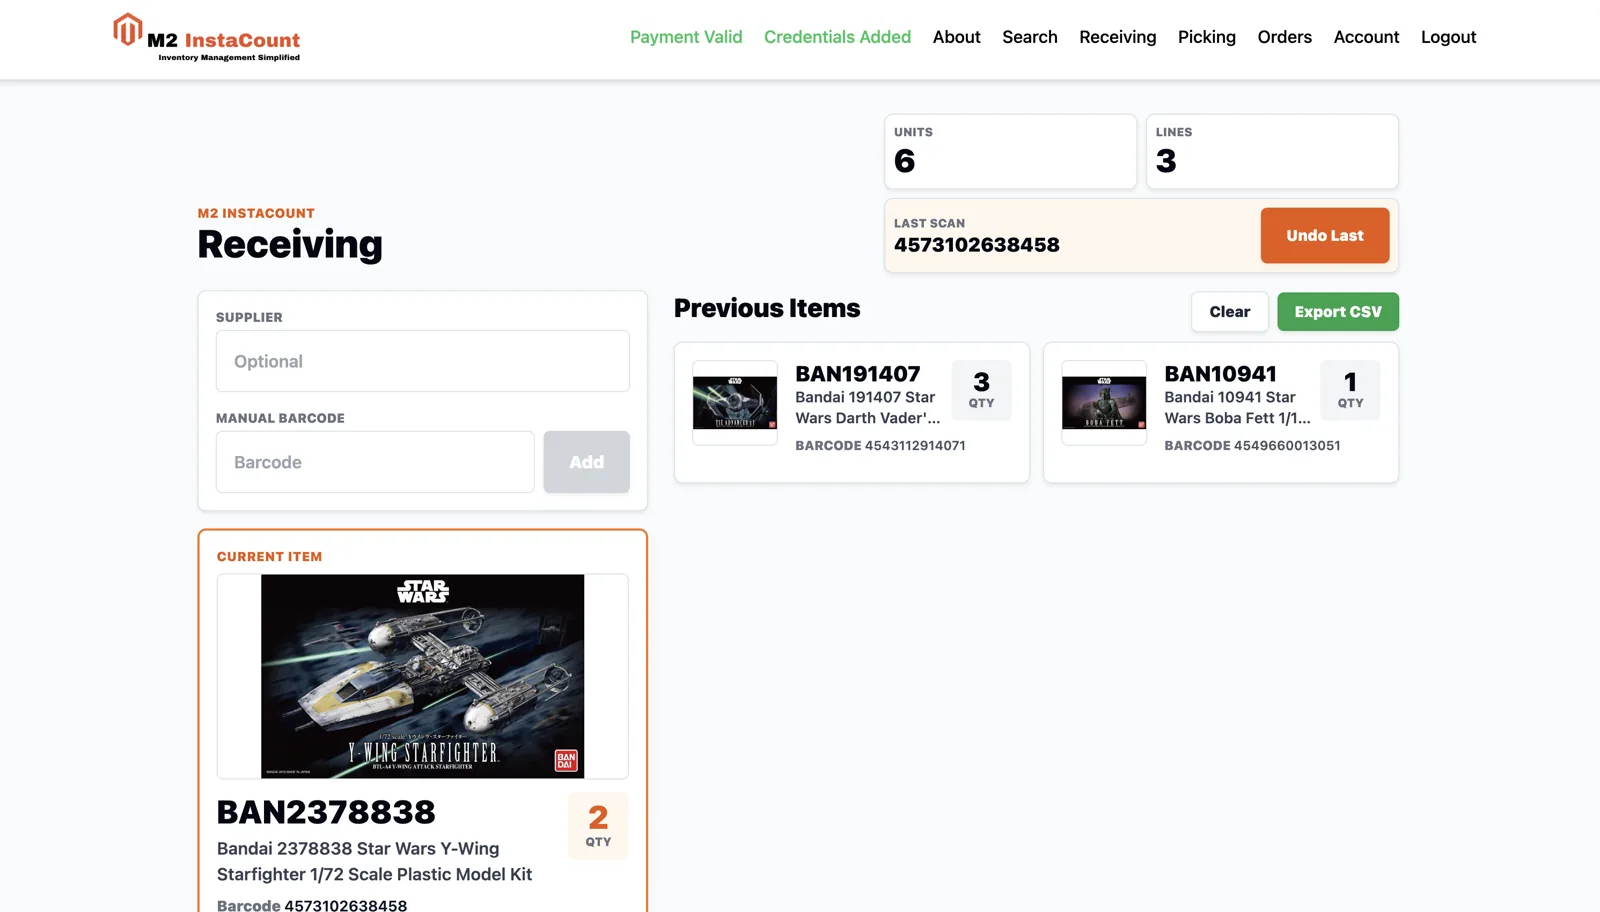Click the Units count card
This screenshot has height=912, width=1600.
coord(1010,151)
